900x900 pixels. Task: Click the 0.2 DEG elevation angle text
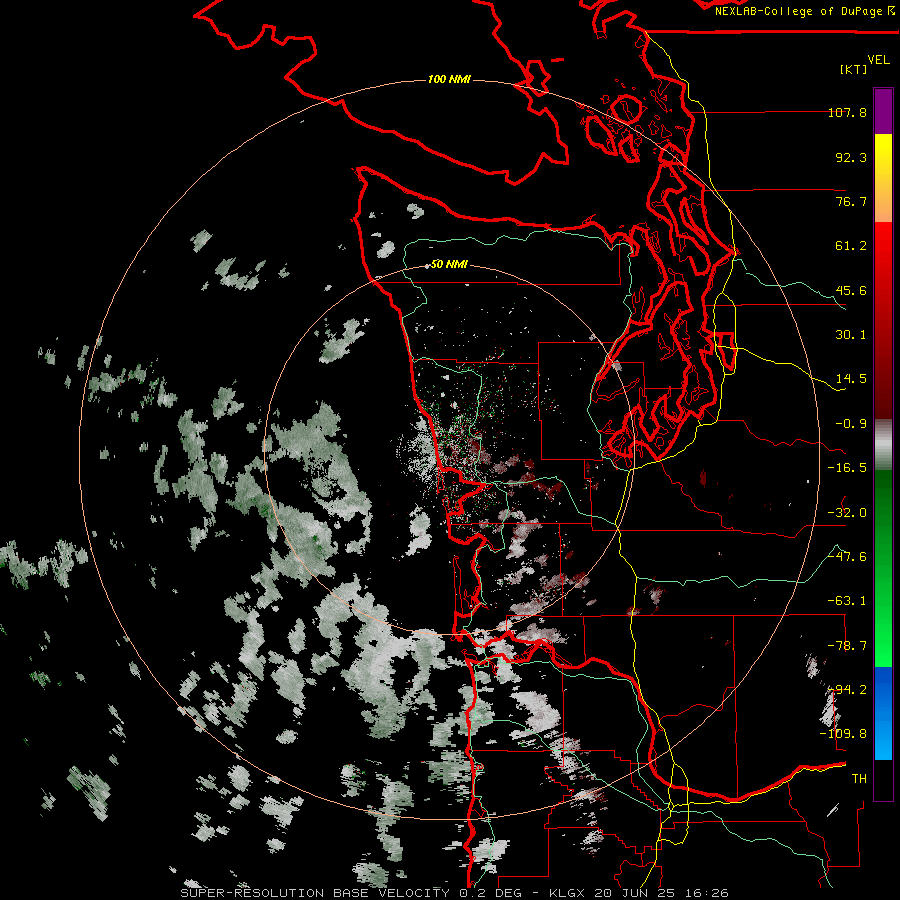(x=490, y=893)
